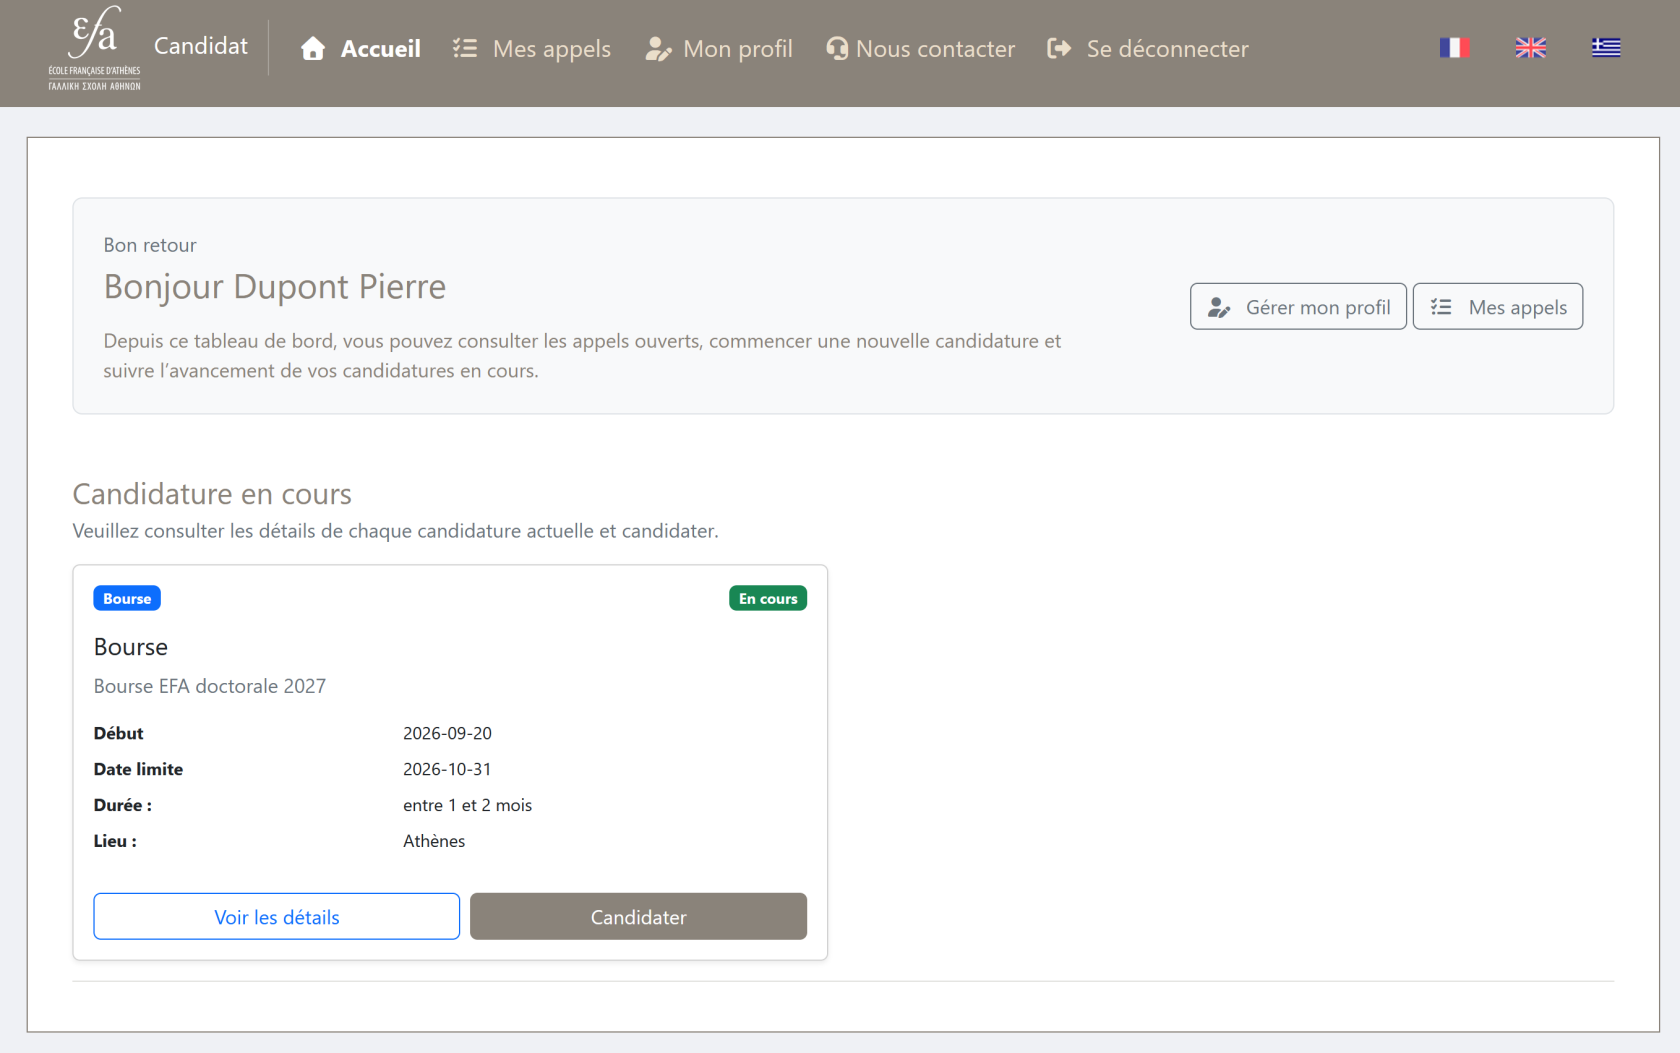Click the green En cours status badge
This screenshot has width=1680, height=1053.
[x=768, y=598]
